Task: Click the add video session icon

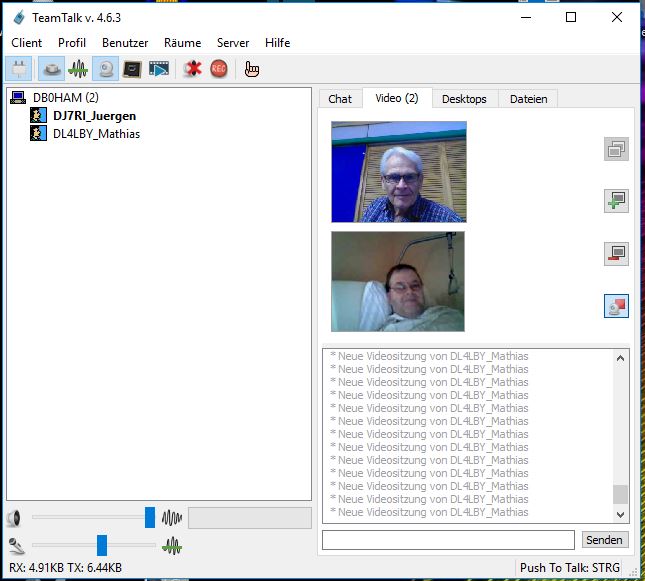Action: coord(616,201)
